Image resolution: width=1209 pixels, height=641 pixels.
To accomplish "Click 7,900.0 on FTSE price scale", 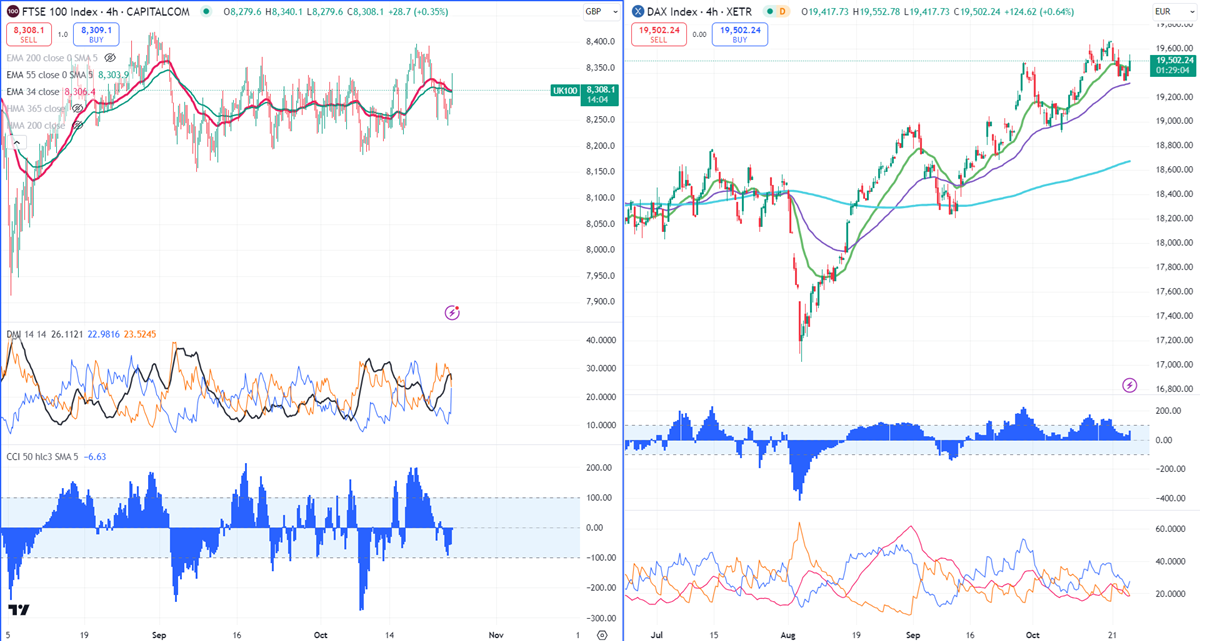I will point(601,302).
